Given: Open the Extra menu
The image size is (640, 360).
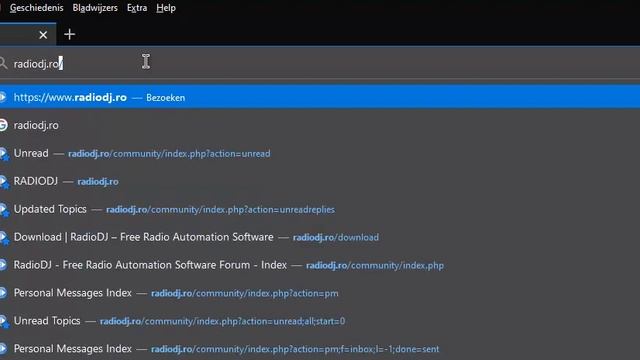Looking at the screenshot, I should tap(137, 8).
